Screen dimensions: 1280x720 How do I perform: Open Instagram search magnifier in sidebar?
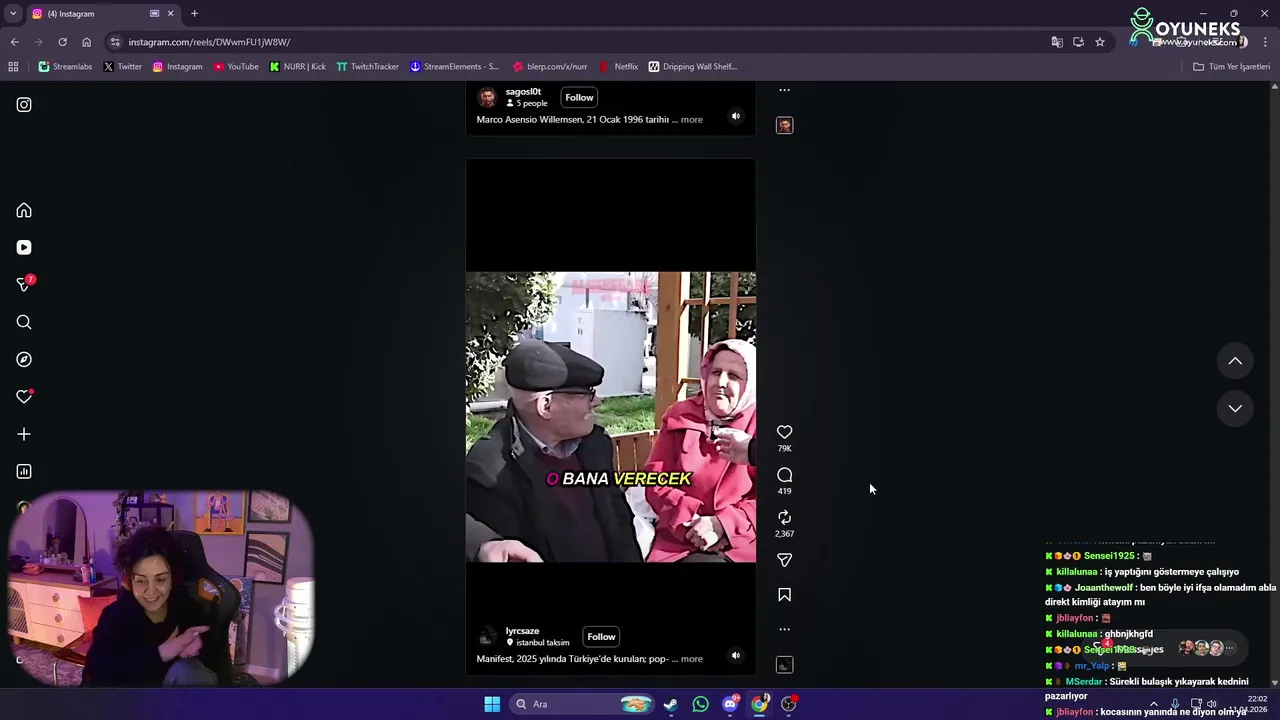(x=24, y=322)
